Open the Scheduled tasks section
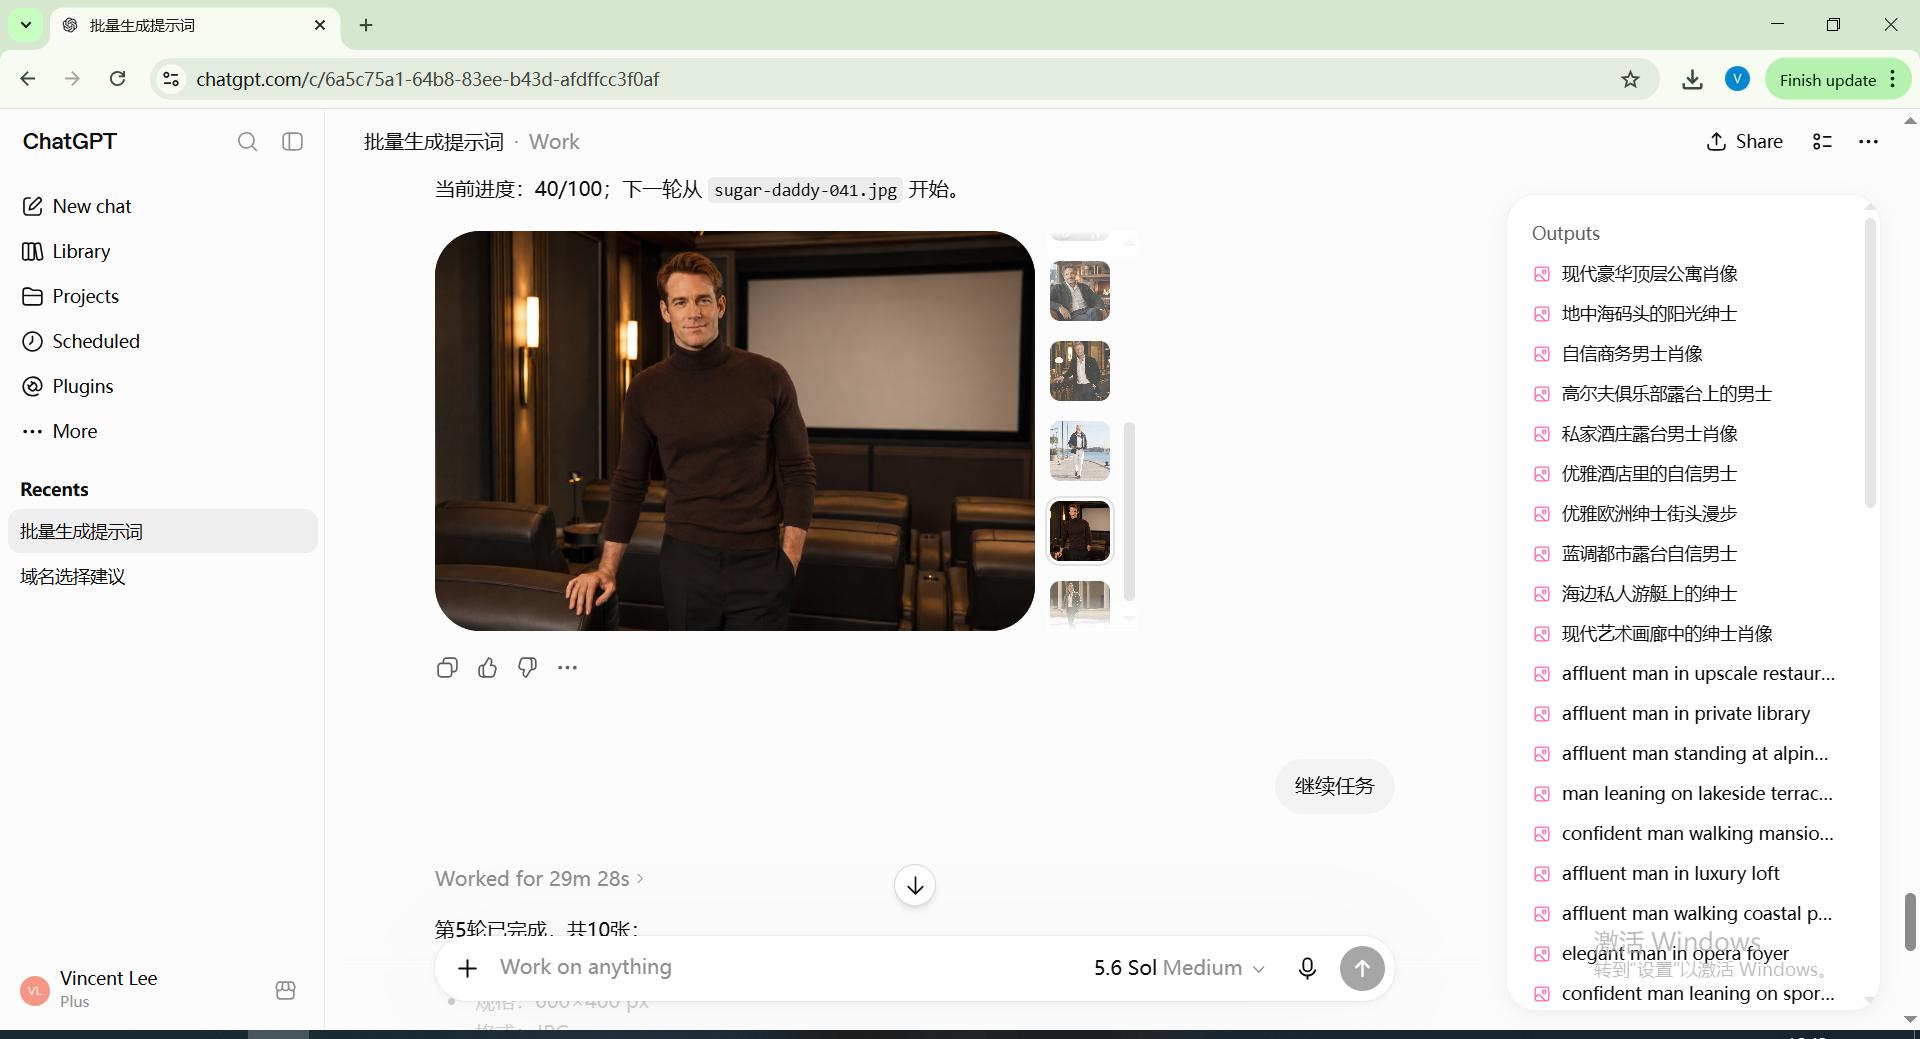The width and height of the screenshot is (1920, 1039). [162, 341]
